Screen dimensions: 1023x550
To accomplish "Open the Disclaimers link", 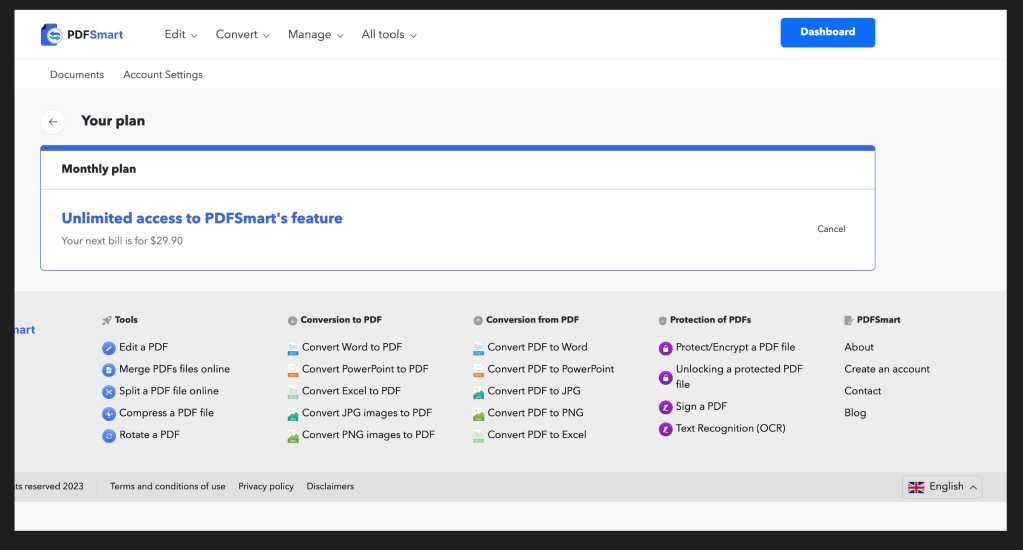I will 330,486.
